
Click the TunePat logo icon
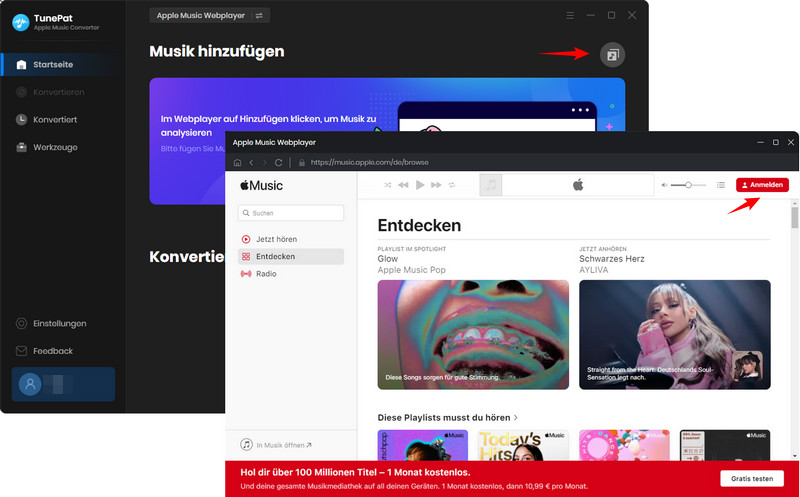[21, 22]
